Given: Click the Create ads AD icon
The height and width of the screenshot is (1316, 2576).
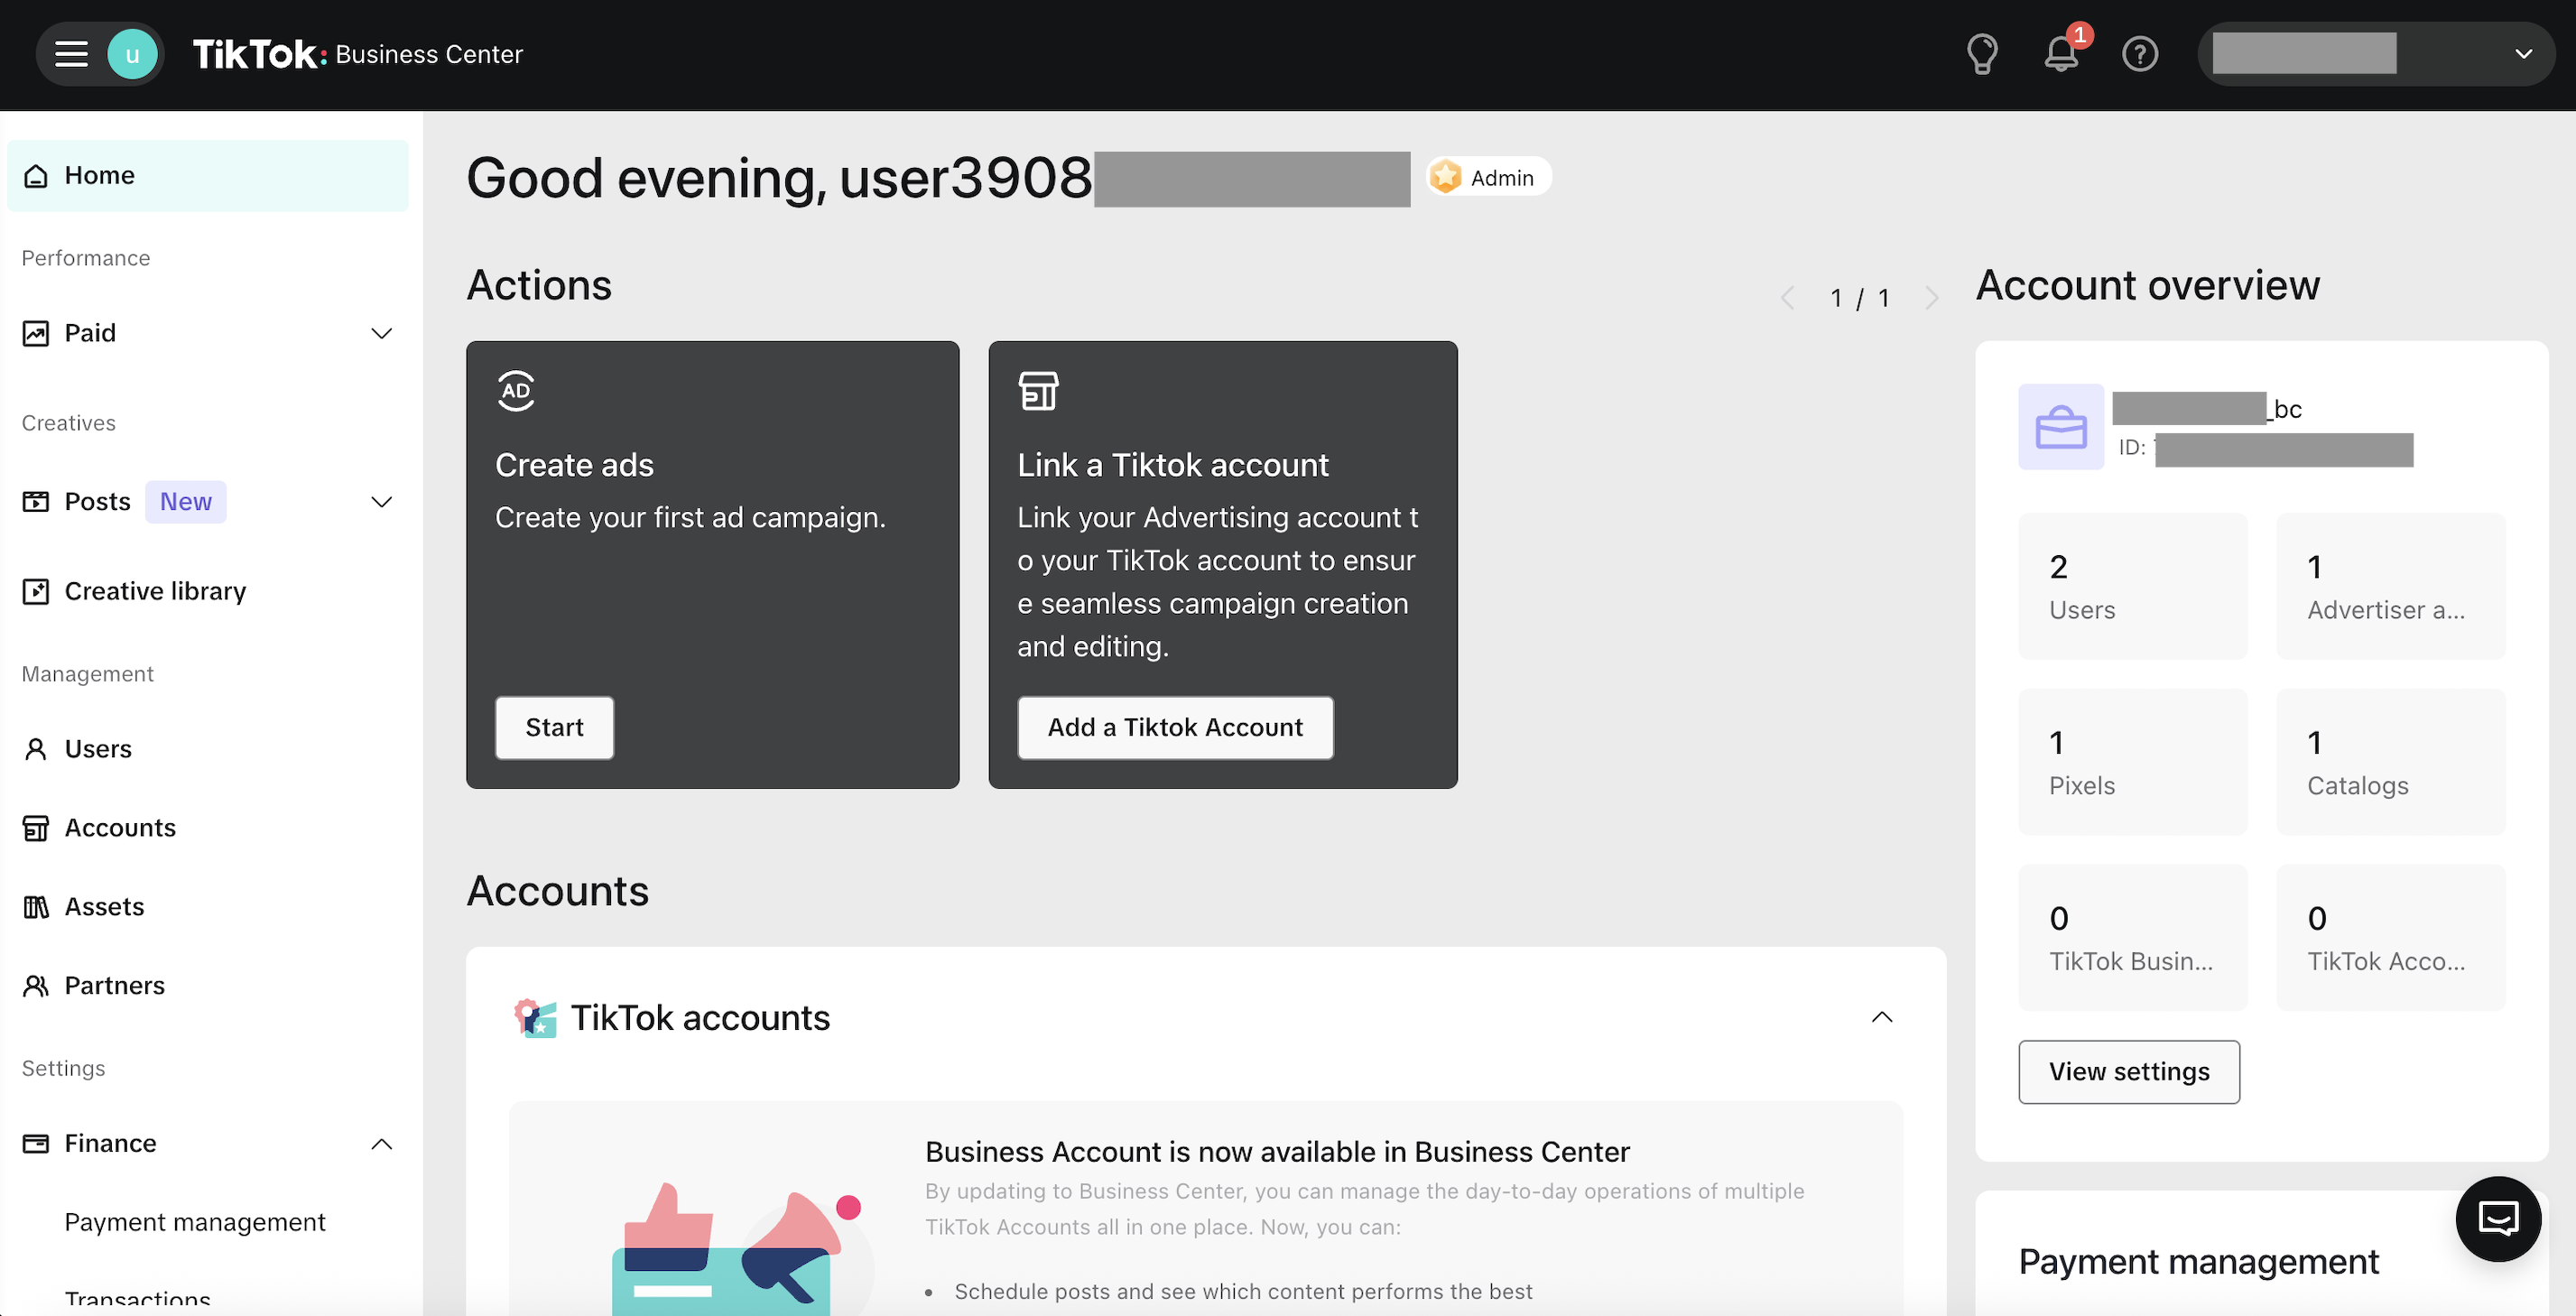Looking at the screenshot, I should pyautogui.click(x=516, y=391).
